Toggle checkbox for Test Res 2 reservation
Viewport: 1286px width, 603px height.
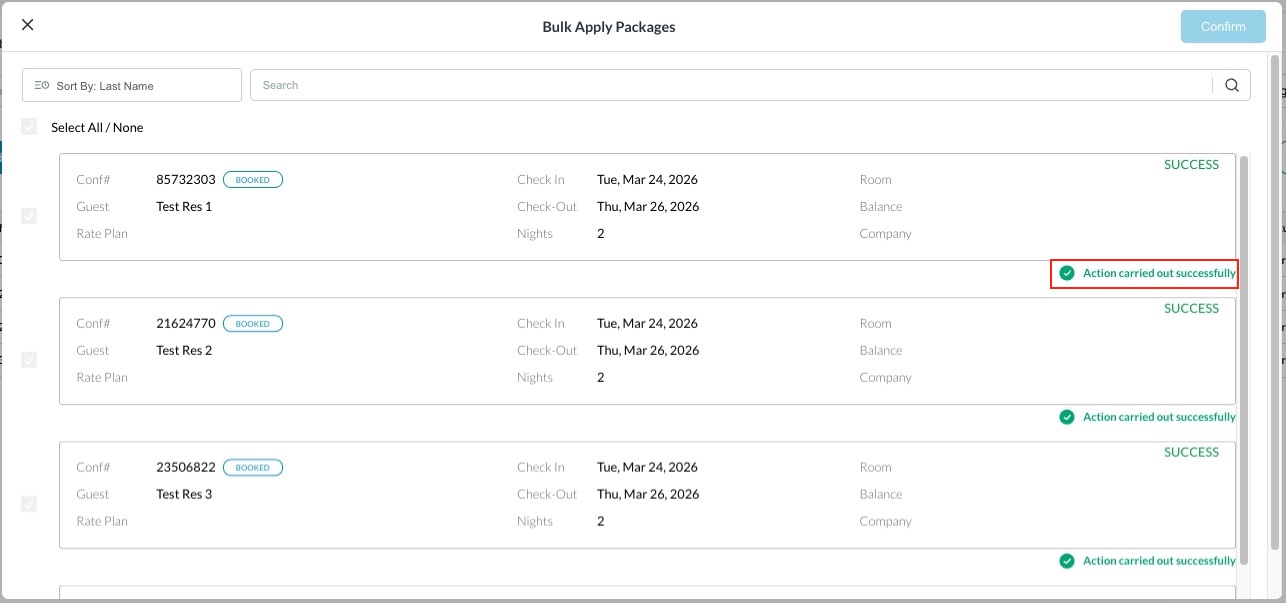pyautogui.click(x=29, y=360)
